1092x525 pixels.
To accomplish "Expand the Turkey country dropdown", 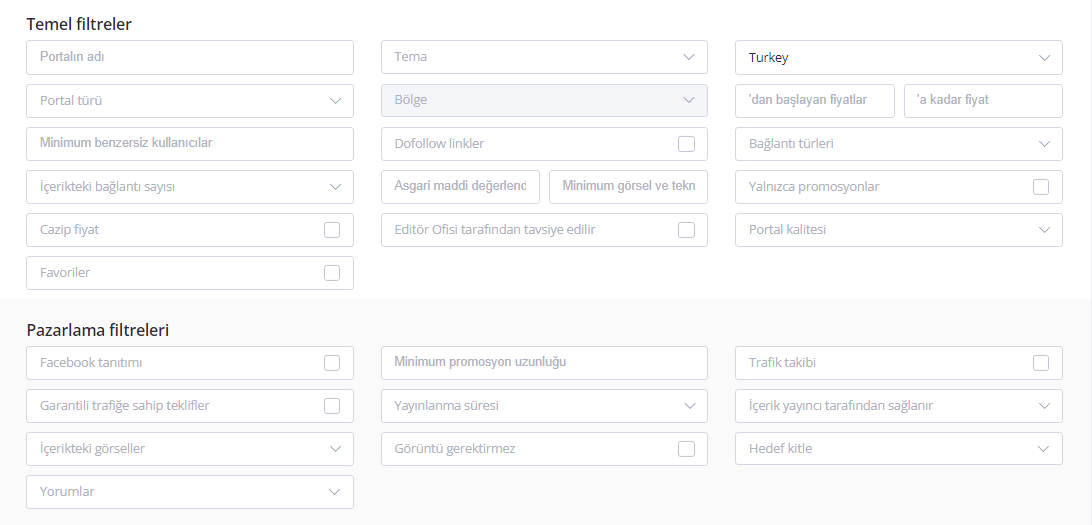I will [898, 58].
